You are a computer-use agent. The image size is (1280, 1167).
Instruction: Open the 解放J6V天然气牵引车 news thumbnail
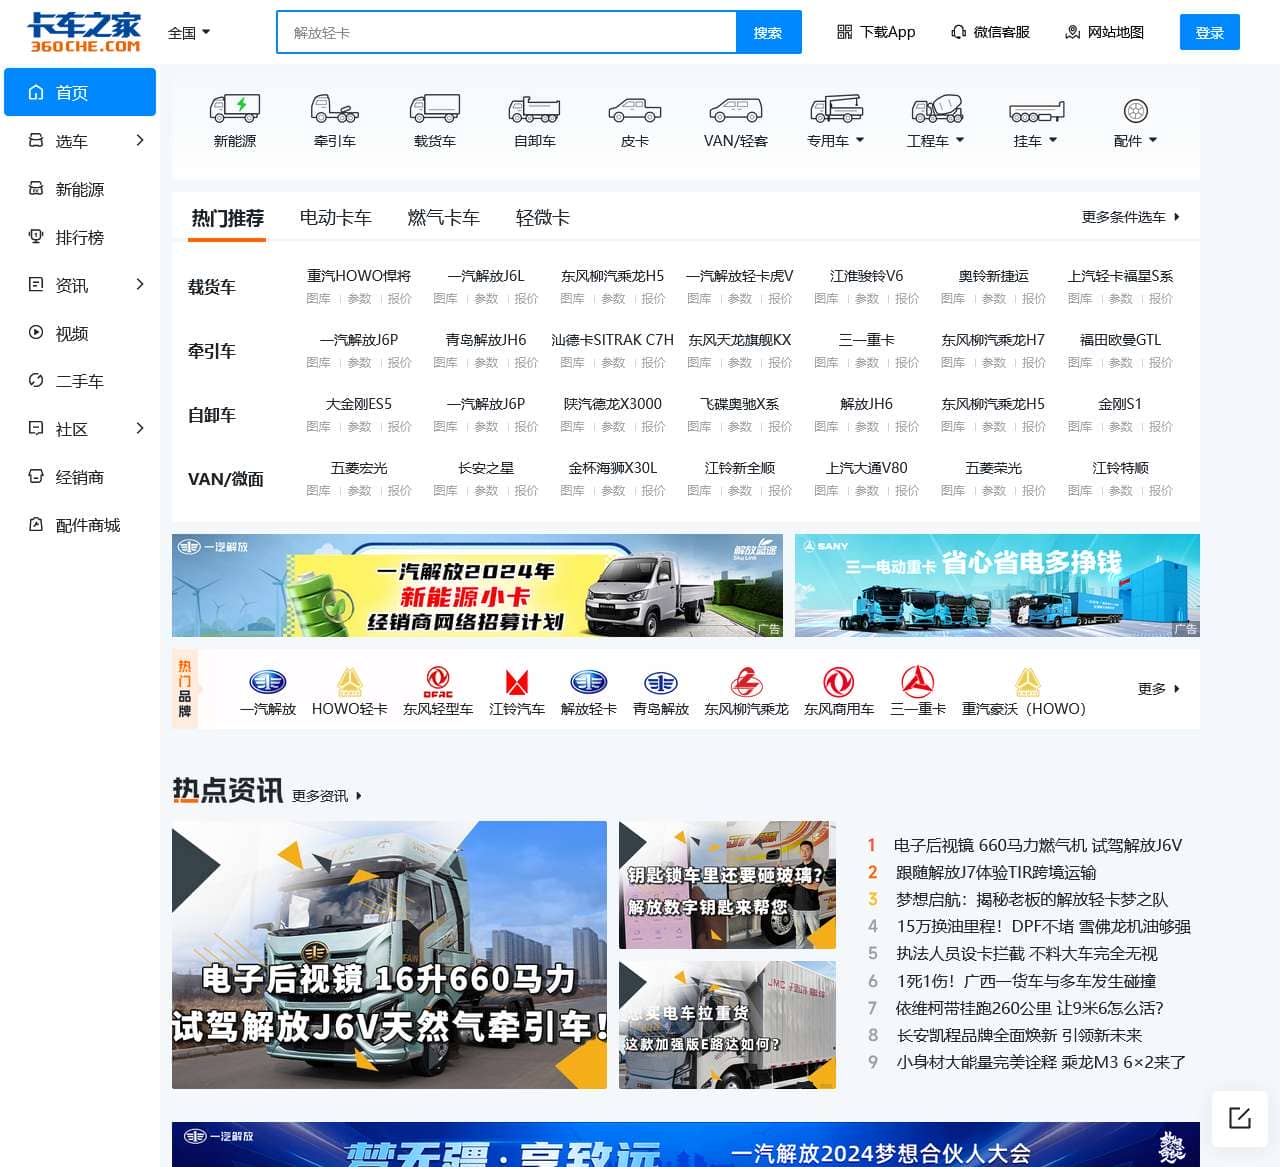(x=389, y=954)
